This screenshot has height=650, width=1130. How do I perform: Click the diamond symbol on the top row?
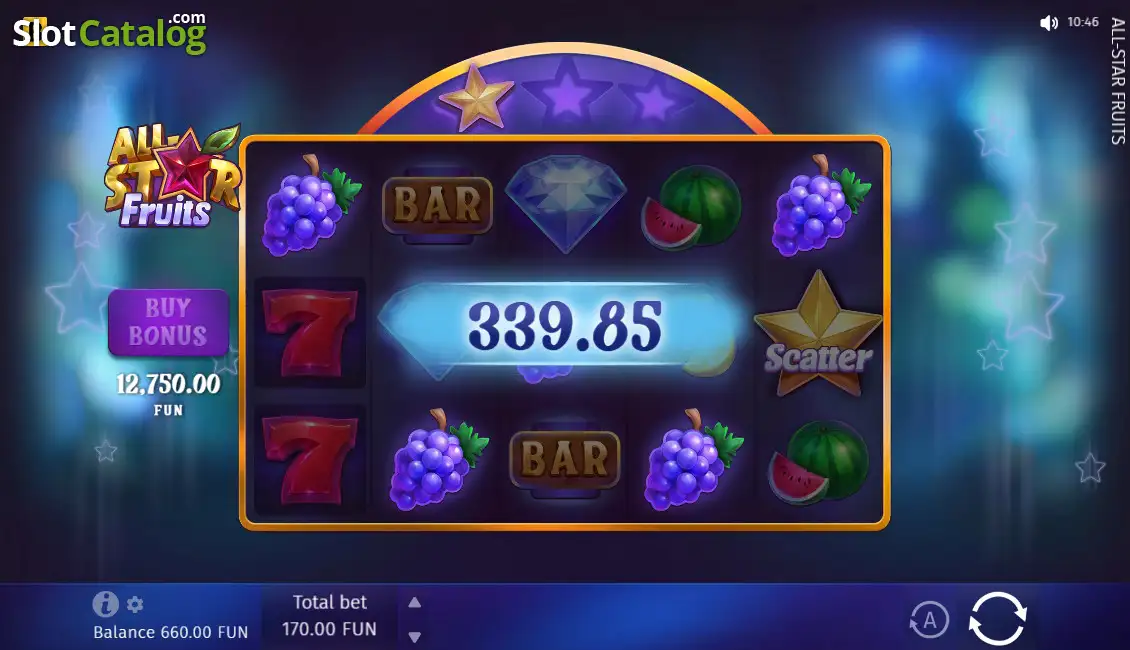tap(566, 203)
